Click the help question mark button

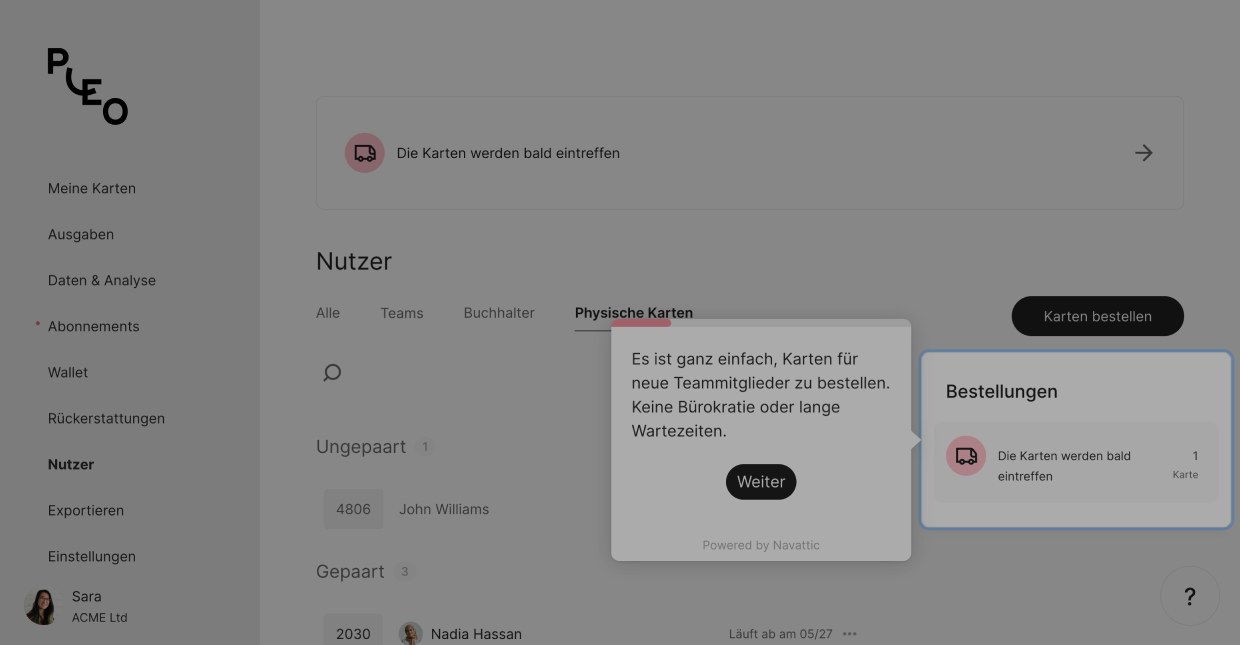point(1190,597)
